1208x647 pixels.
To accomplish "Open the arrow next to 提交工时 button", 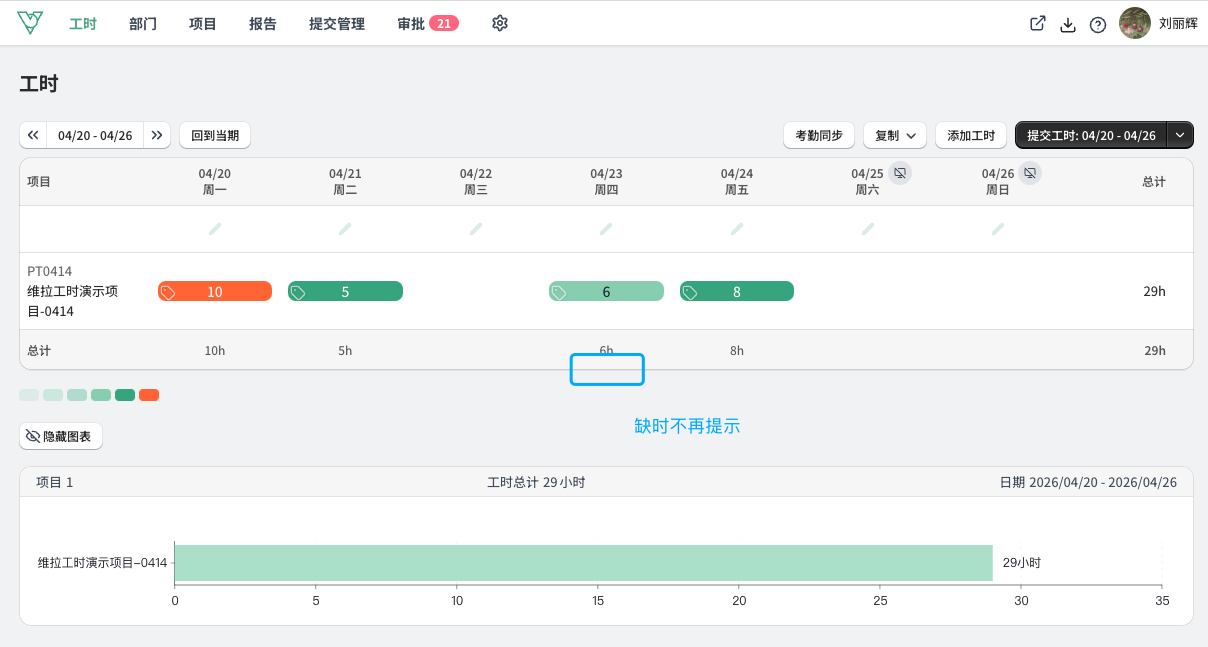I will click(1180, 135).
